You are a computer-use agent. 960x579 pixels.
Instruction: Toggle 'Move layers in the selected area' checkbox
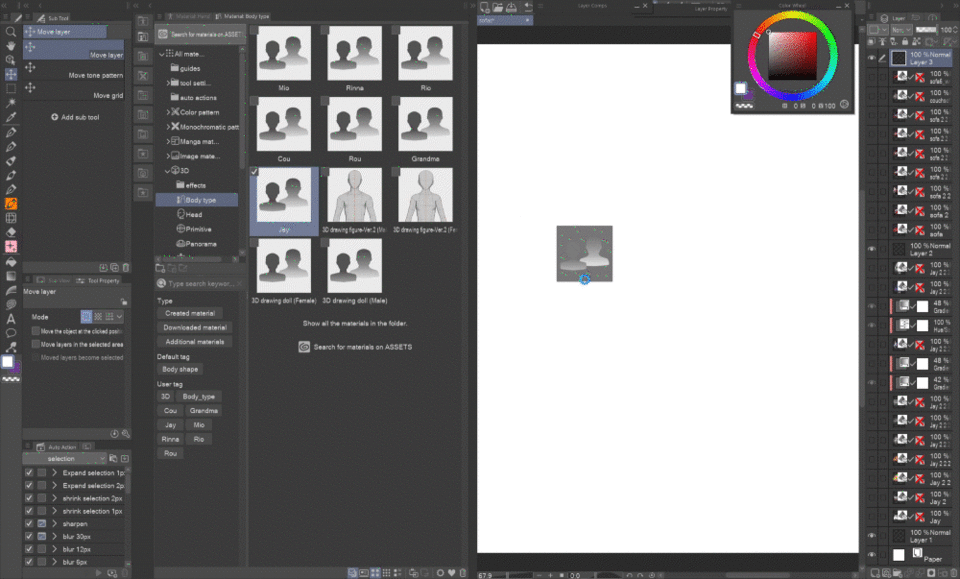pyautogui.click(x=36, y=344)
